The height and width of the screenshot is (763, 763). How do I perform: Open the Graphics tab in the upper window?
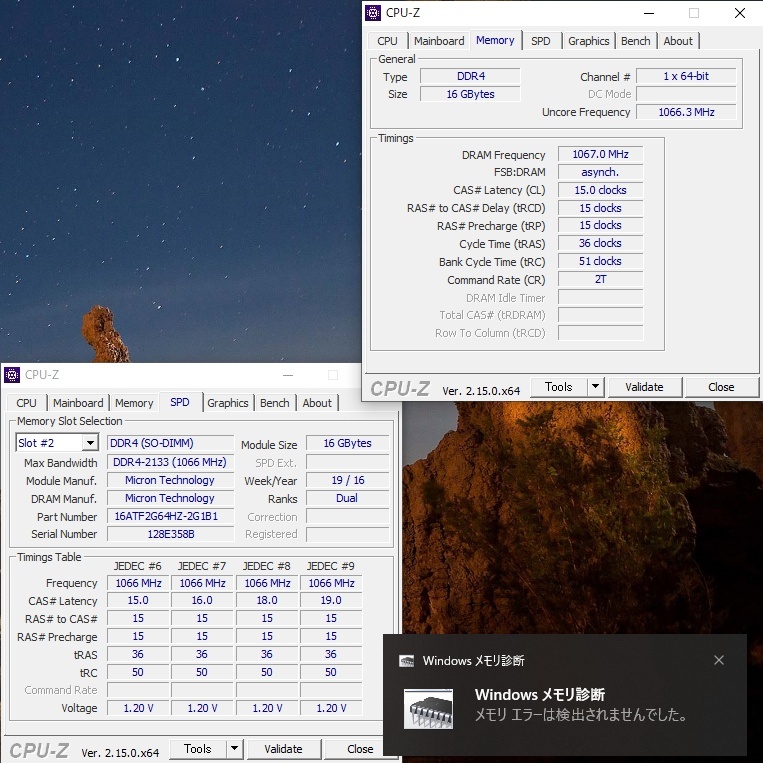(x=588, y=41)
